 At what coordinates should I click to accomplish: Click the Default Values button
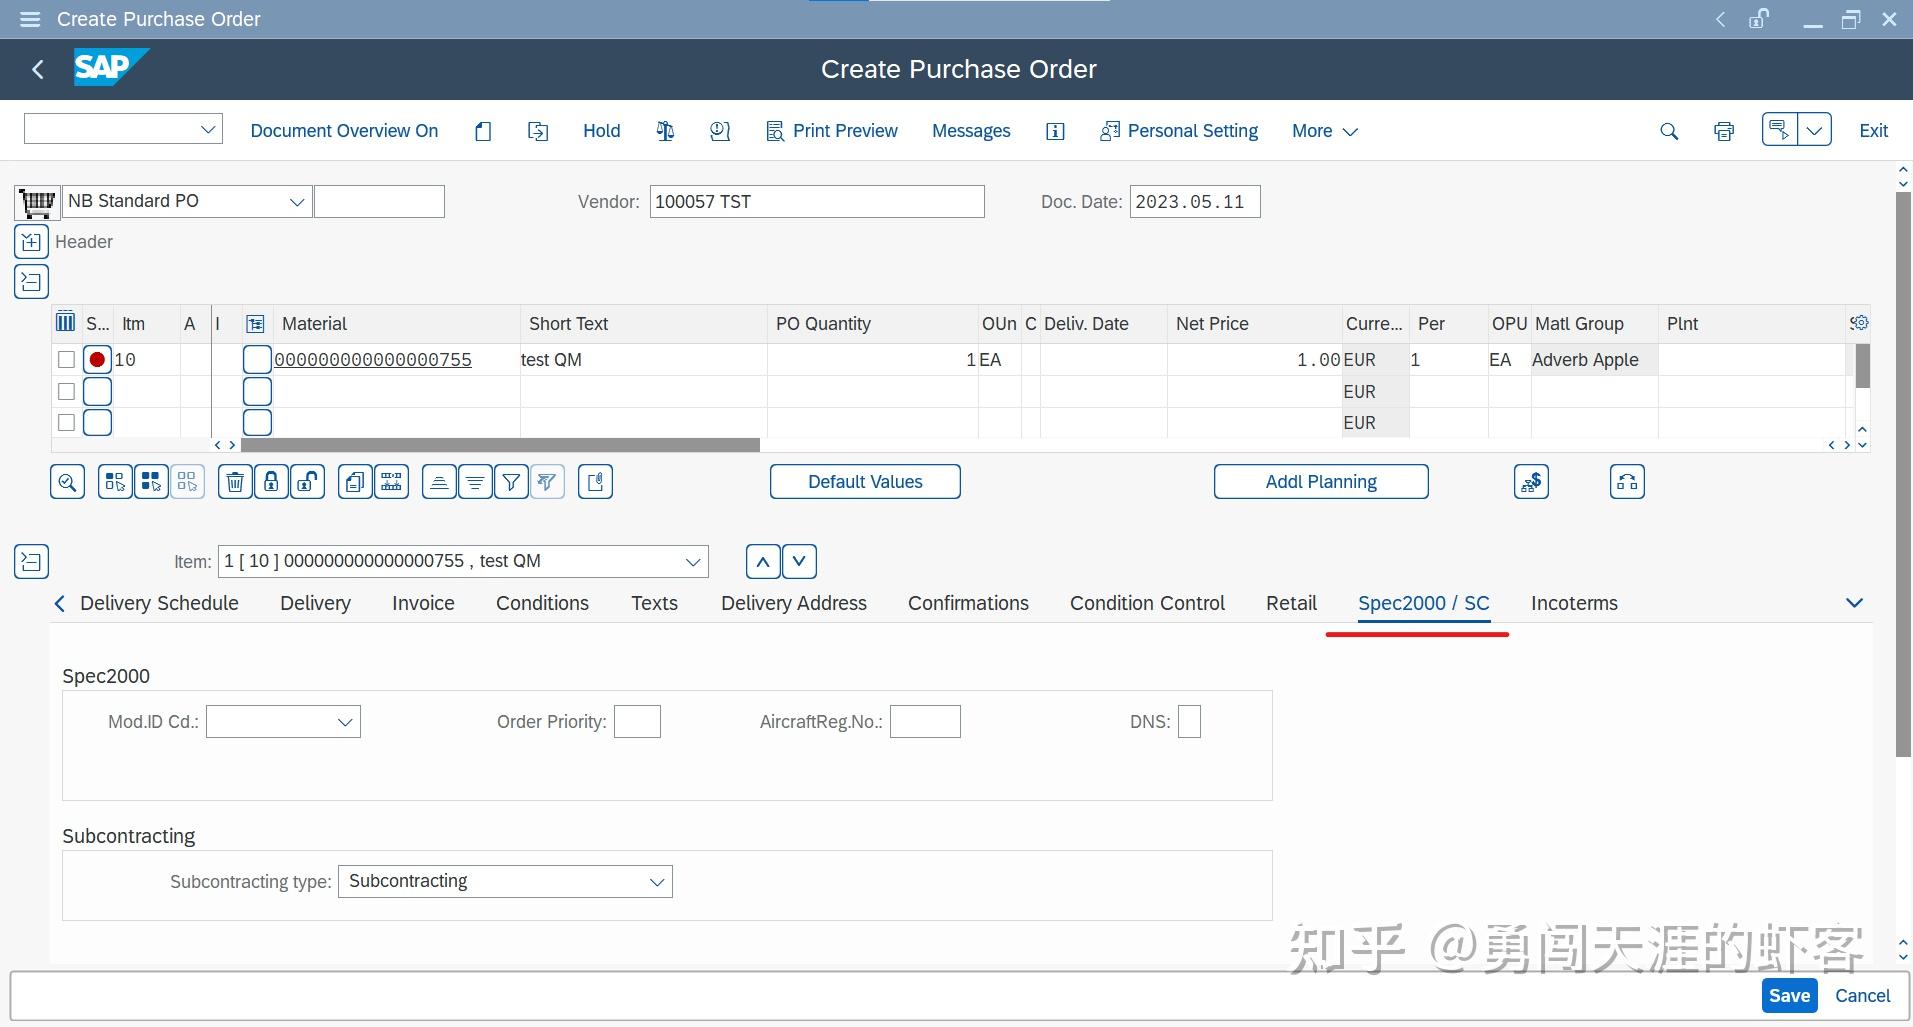coord(865,481)
